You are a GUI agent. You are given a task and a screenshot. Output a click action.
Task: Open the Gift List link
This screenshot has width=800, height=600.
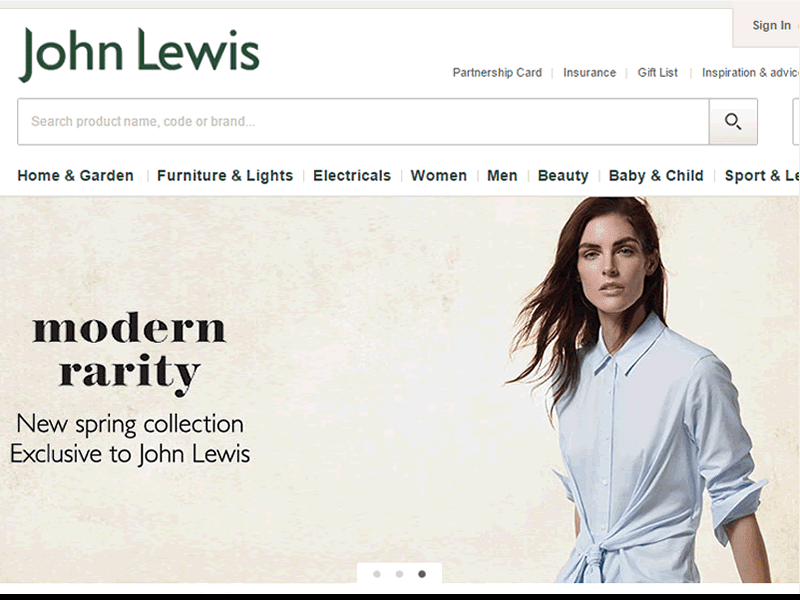(658, 72)
